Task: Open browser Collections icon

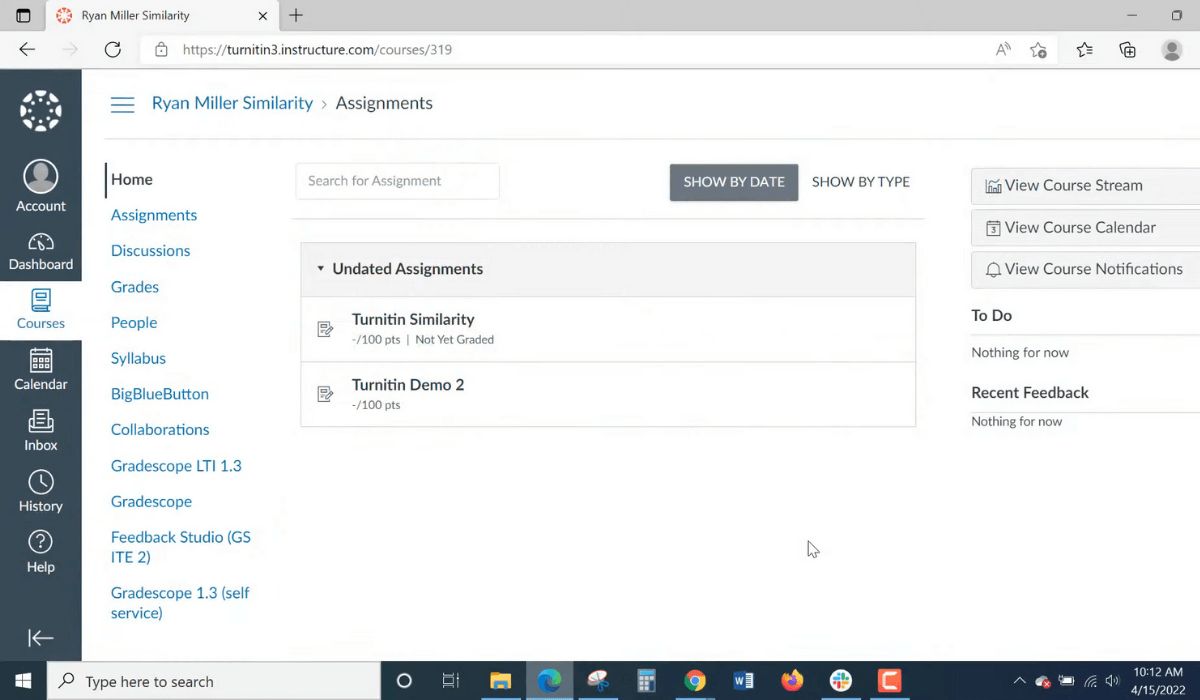Action: [x=1128, y=50]
